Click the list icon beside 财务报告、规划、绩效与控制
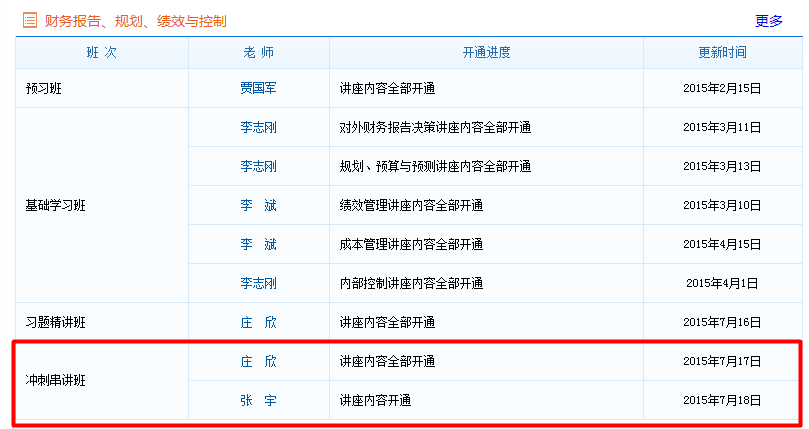The width and height of the screenshot is (810, 429). point(30,21)
